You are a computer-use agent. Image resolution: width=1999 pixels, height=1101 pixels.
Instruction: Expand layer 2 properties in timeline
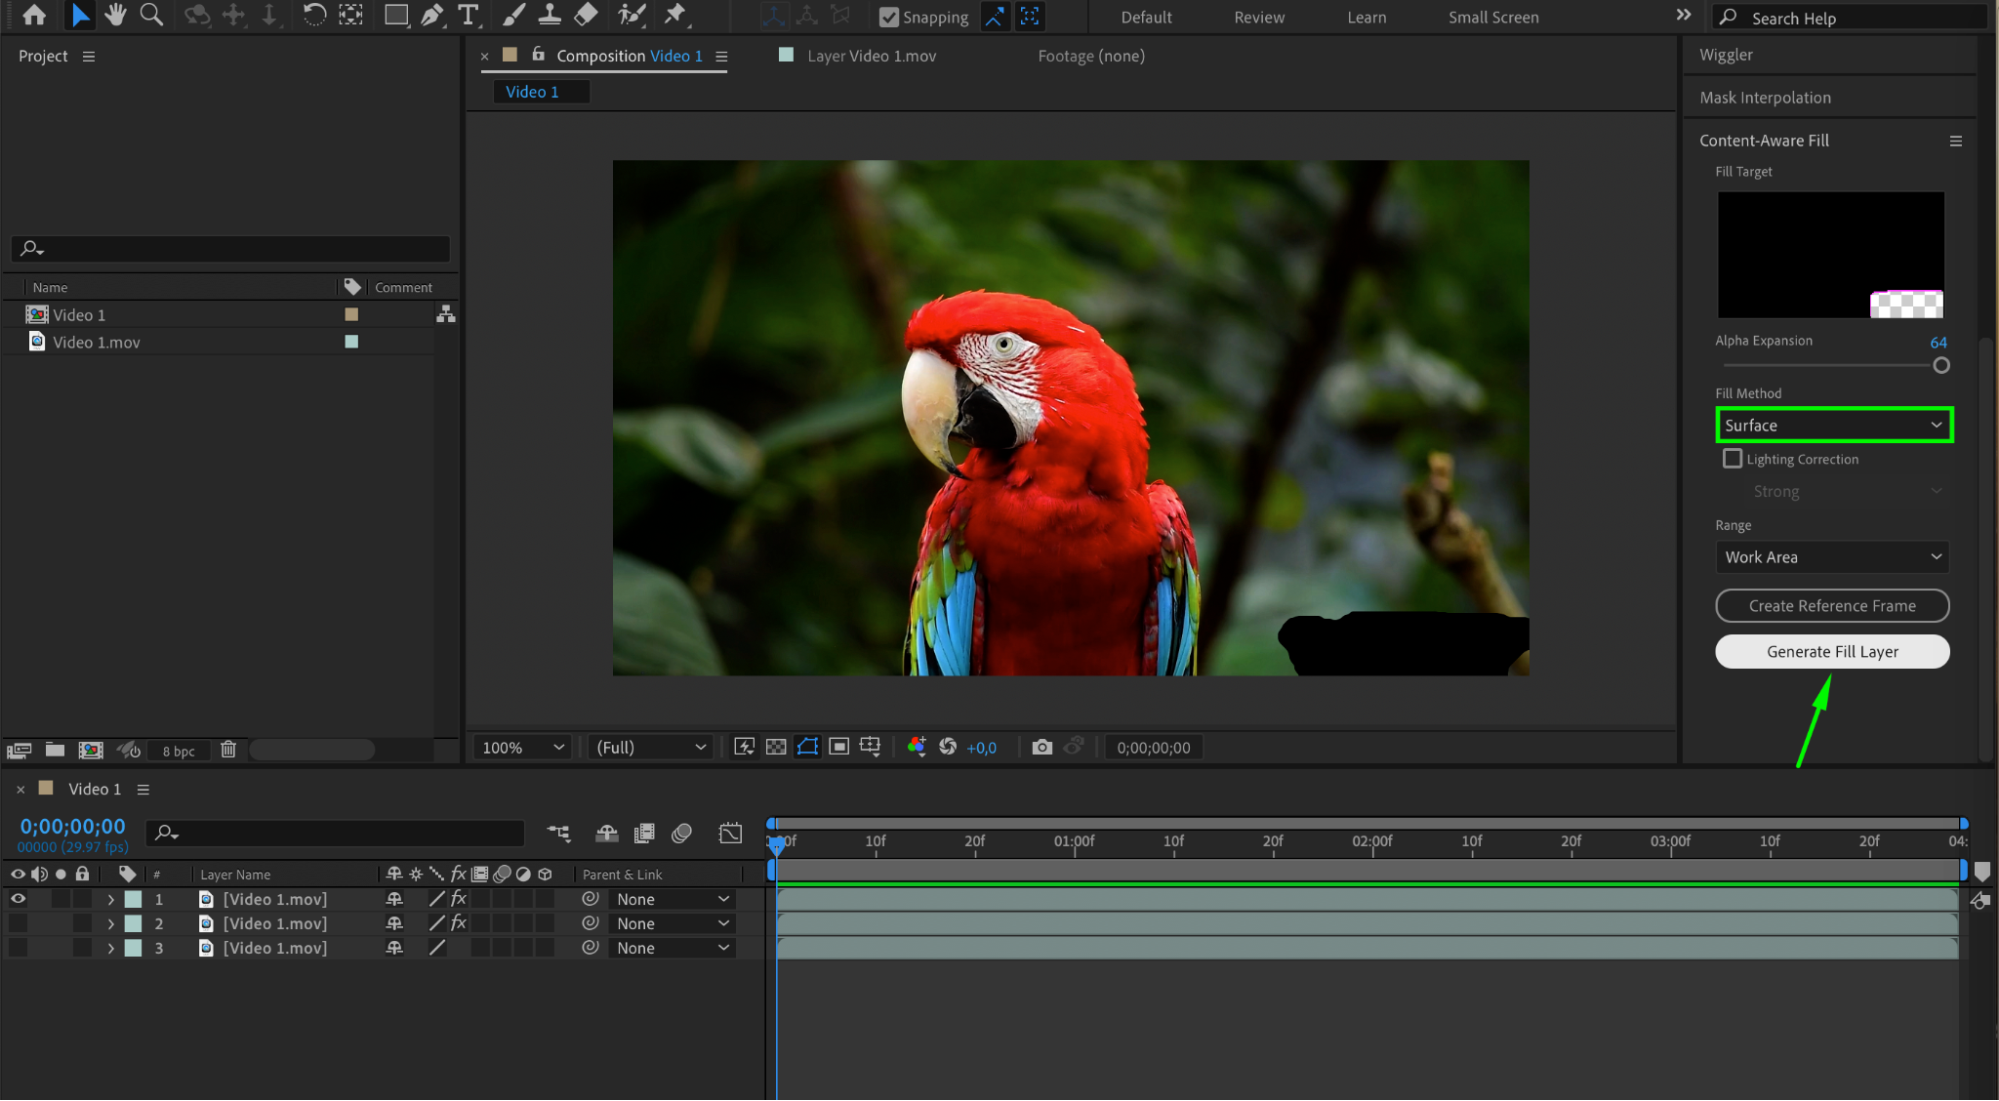pyautogui.click(x=111, y=924)
